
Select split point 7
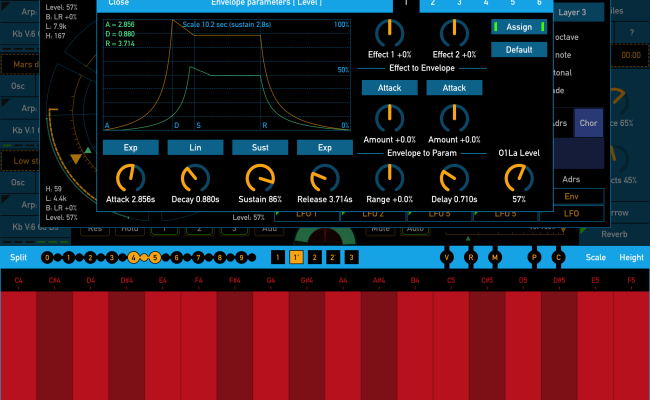click(198, 258)
